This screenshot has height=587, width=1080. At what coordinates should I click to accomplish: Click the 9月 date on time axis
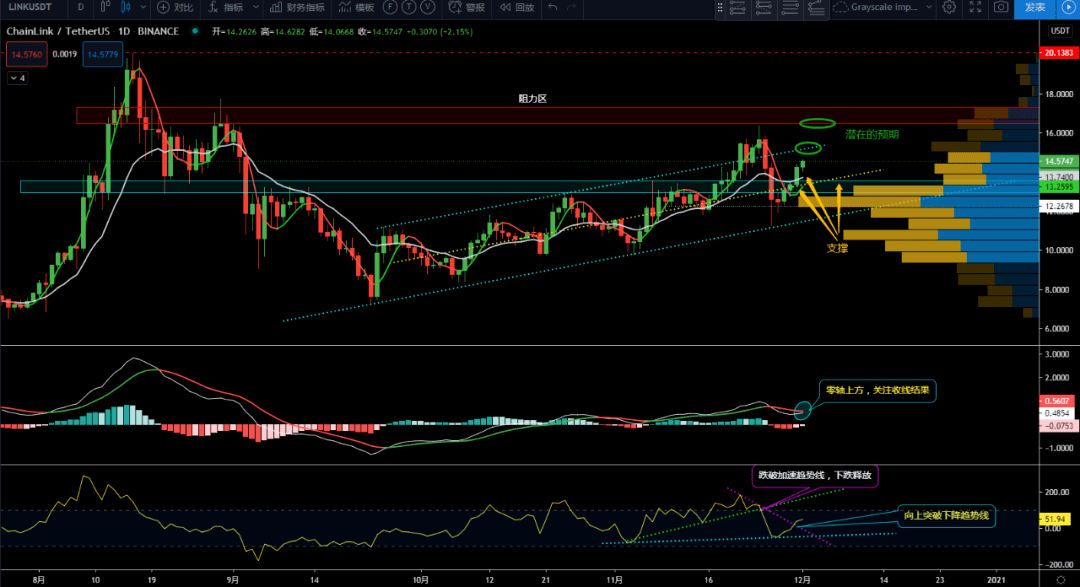click(x=232, y=580)
